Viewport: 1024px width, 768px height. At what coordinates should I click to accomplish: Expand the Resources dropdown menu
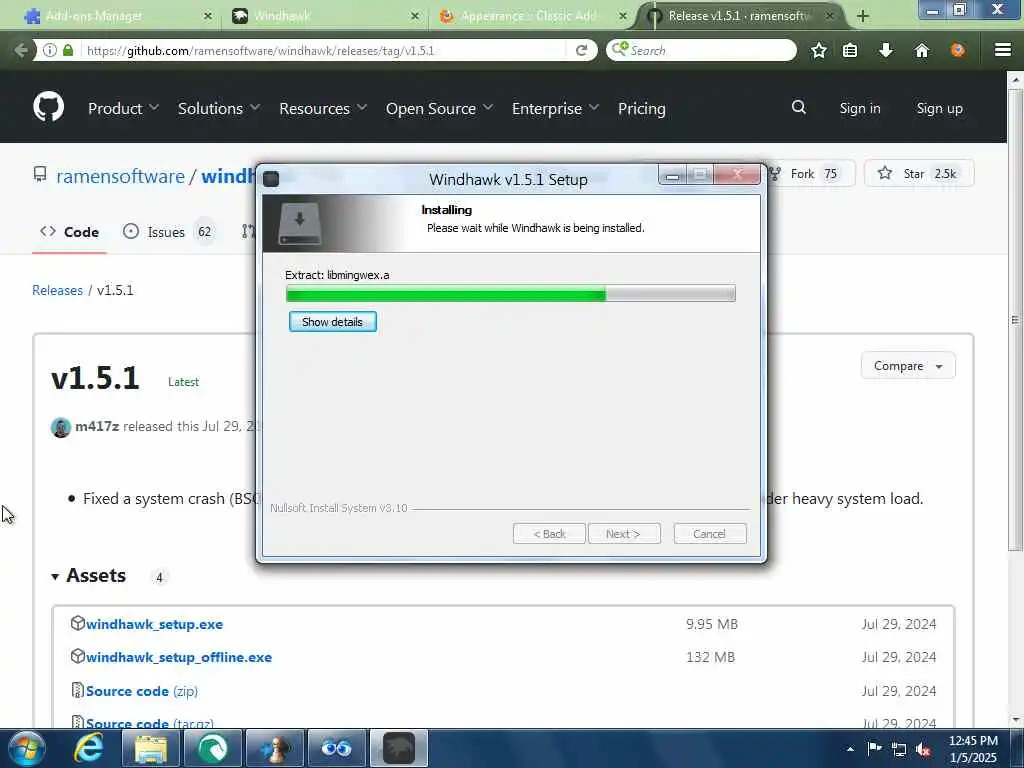pos(323,108)
